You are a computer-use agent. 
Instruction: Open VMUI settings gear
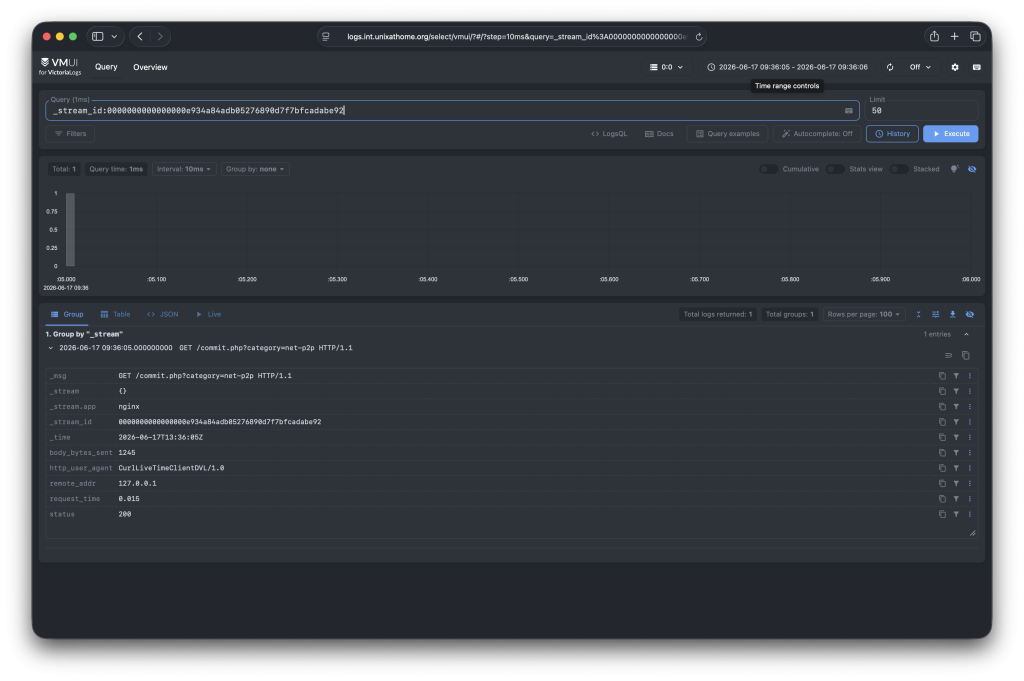pyautogui.click(x=955, y=67)
